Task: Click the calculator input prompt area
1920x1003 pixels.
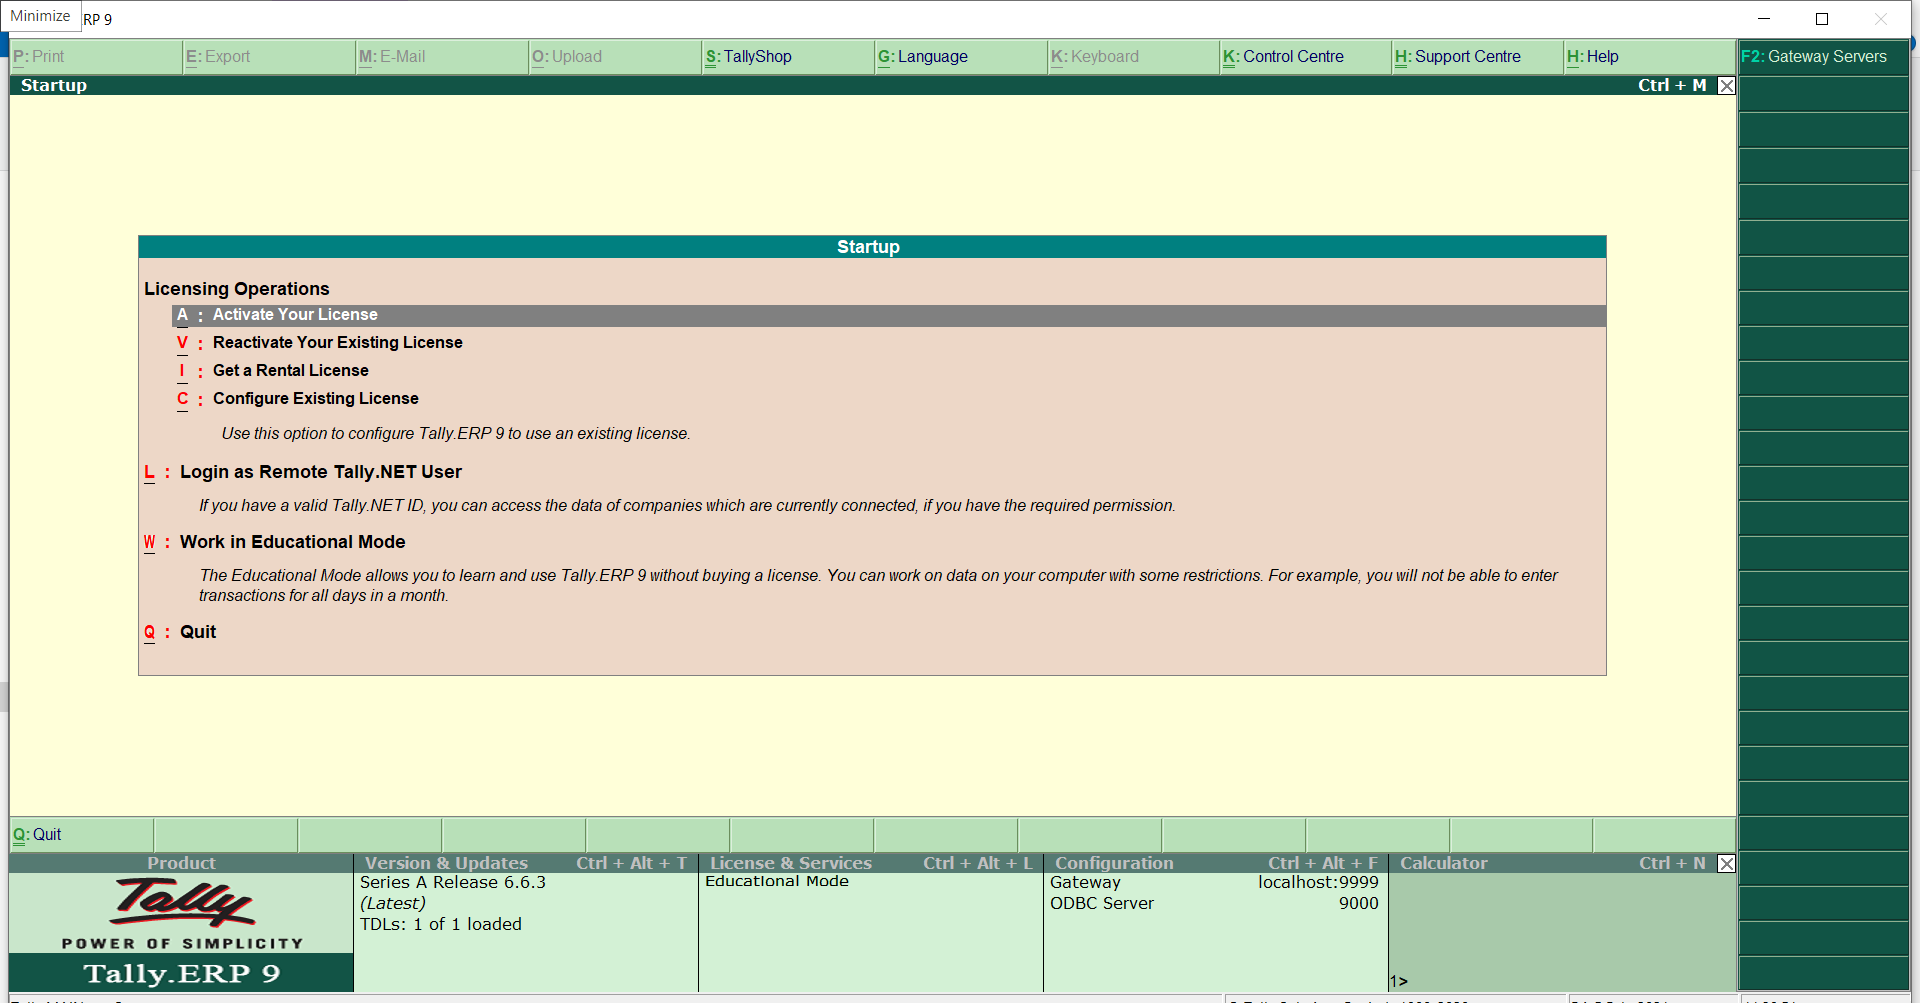Action: 1562,981
